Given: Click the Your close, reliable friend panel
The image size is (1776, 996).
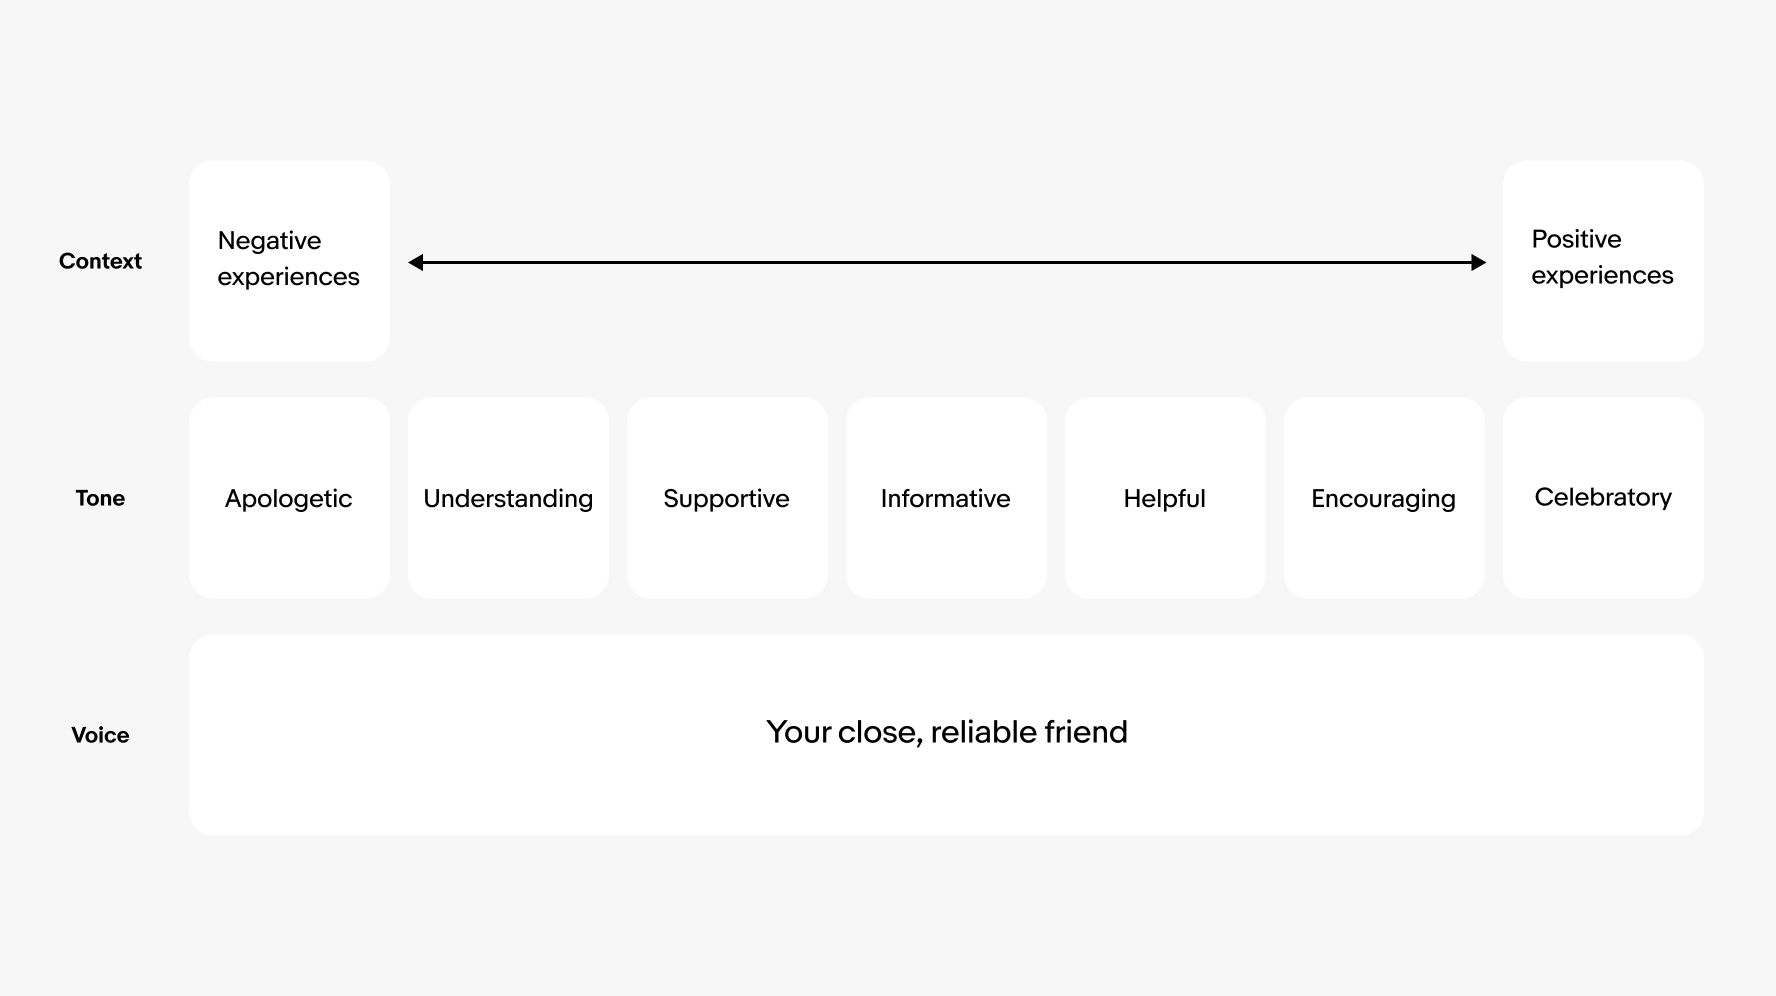Looking at the screenshot, I should pos(946,735).
